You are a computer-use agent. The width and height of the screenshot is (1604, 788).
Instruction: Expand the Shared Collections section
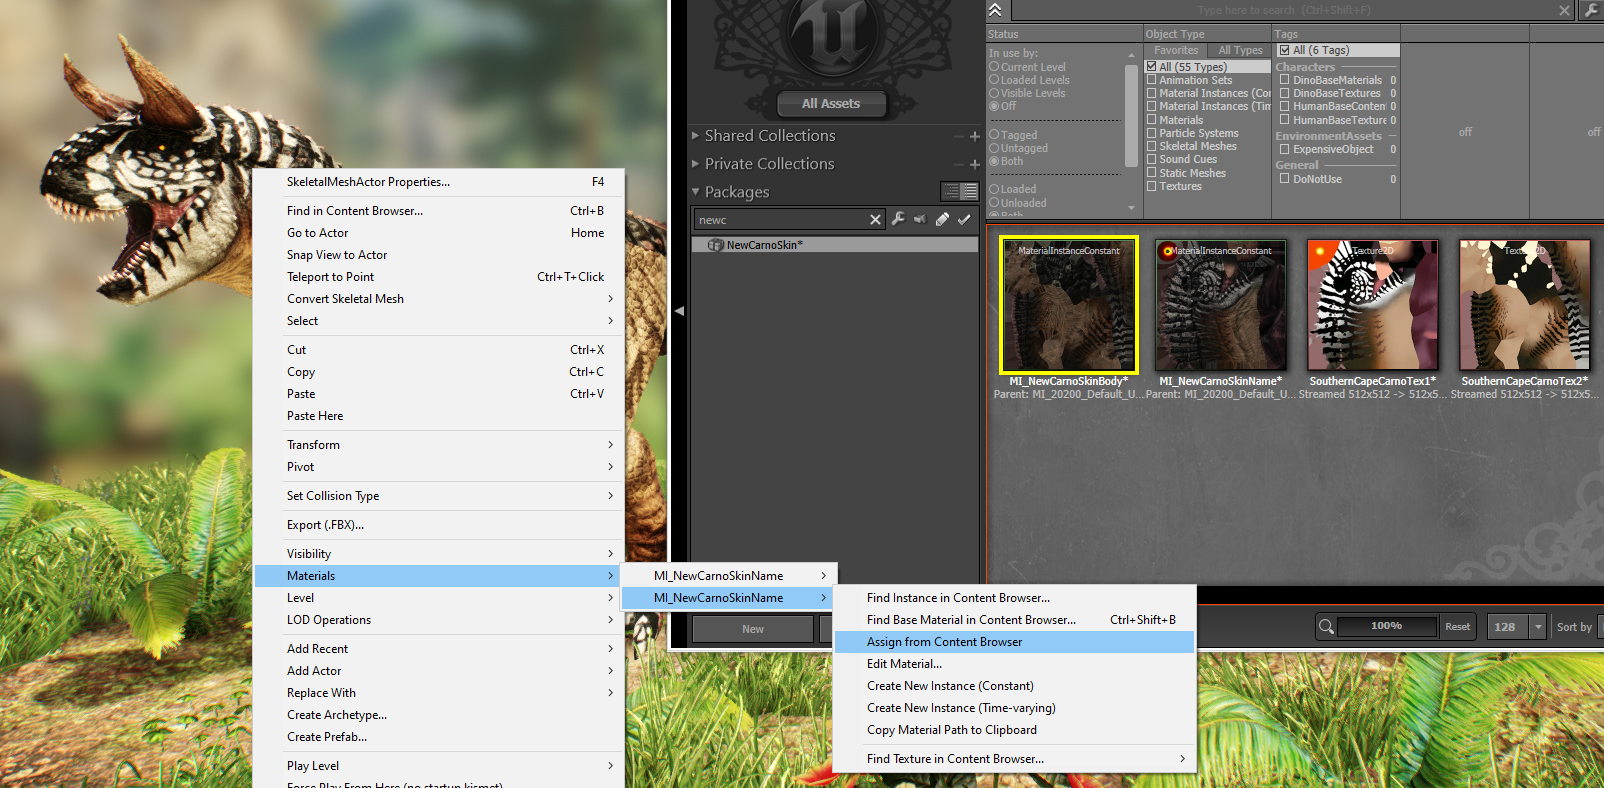696,135
